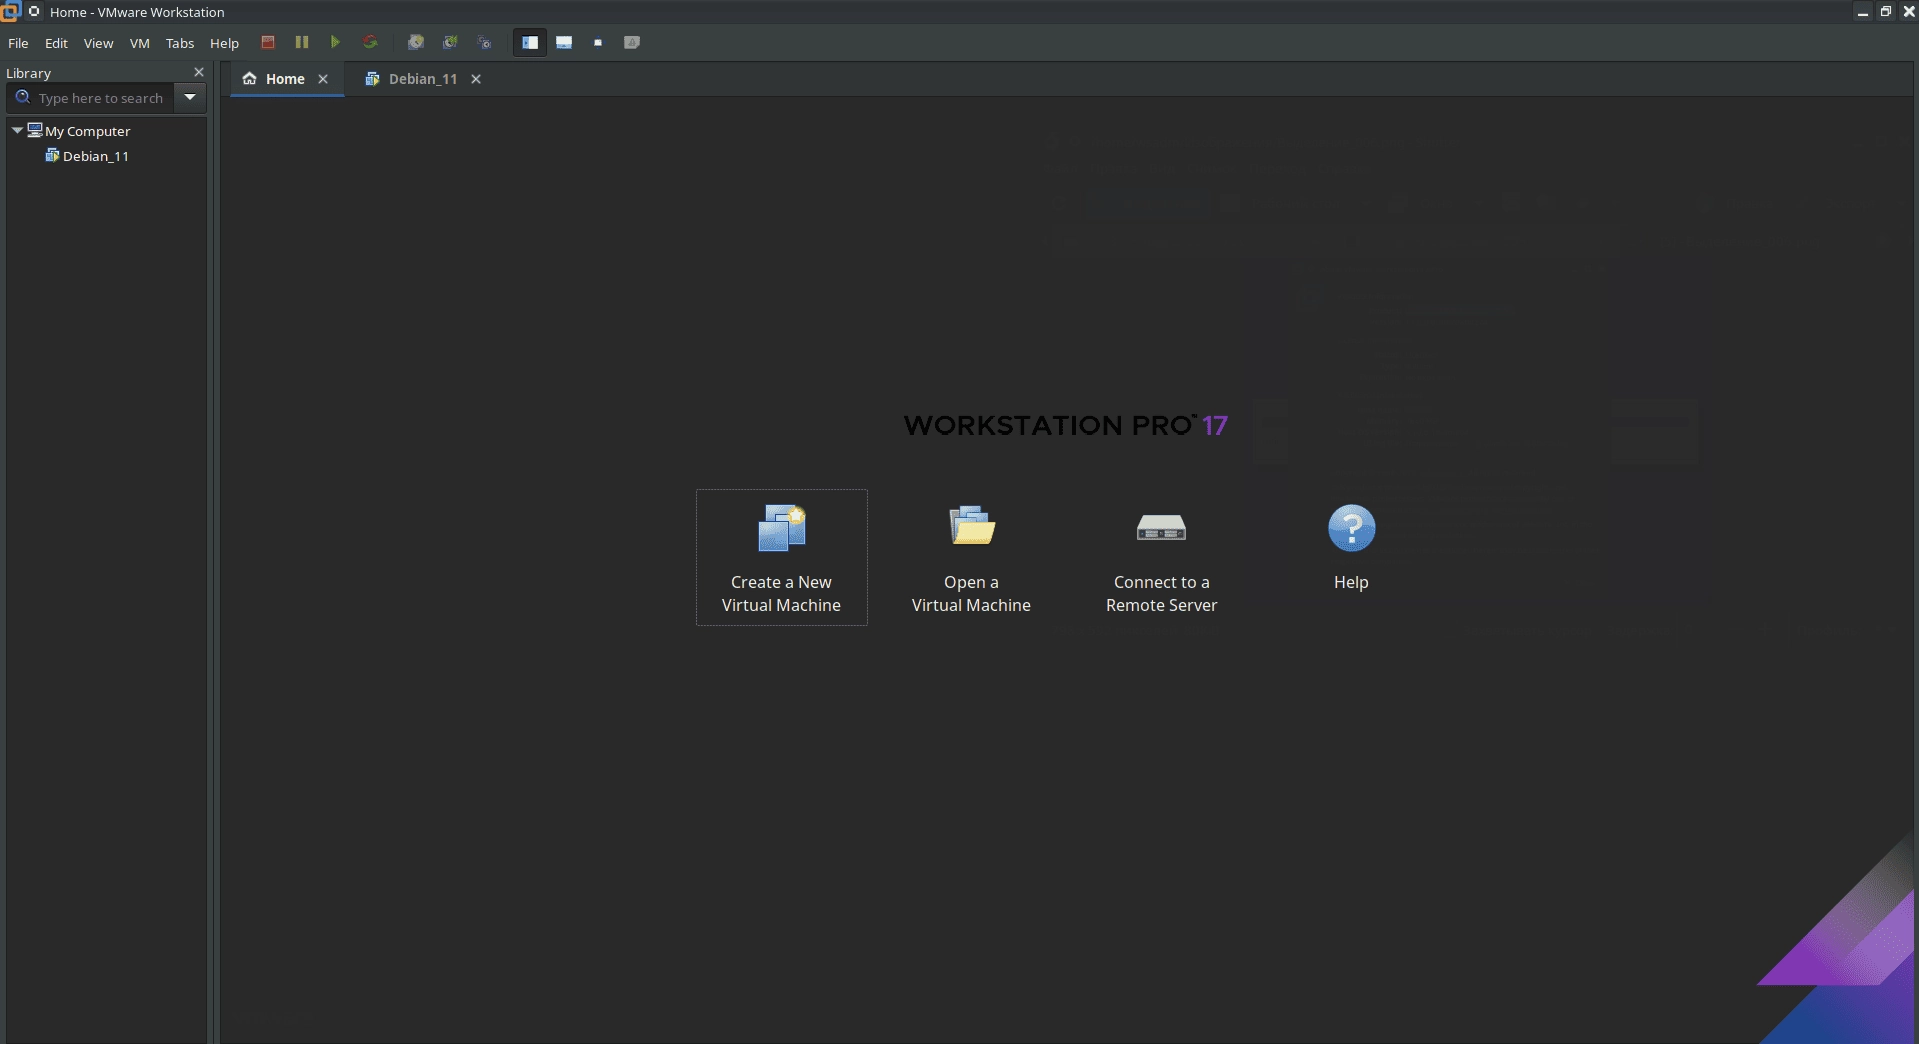Click Connect to a Remote Server label

pos(1161,593)
